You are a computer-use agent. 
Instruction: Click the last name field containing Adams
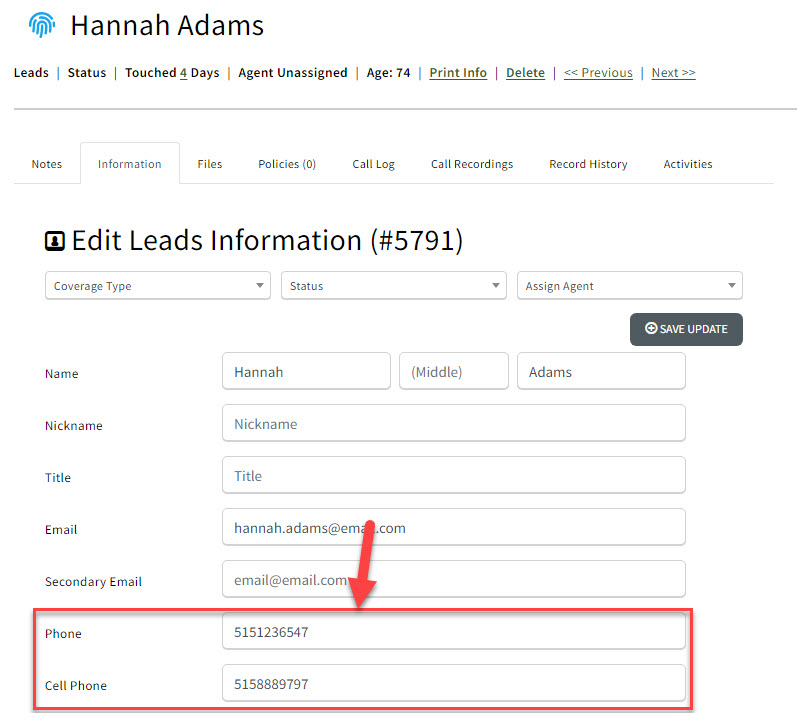(601, 371)
